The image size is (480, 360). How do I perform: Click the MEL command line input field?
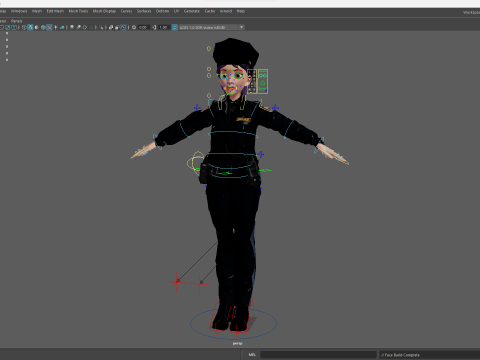[x=318, y=355]
